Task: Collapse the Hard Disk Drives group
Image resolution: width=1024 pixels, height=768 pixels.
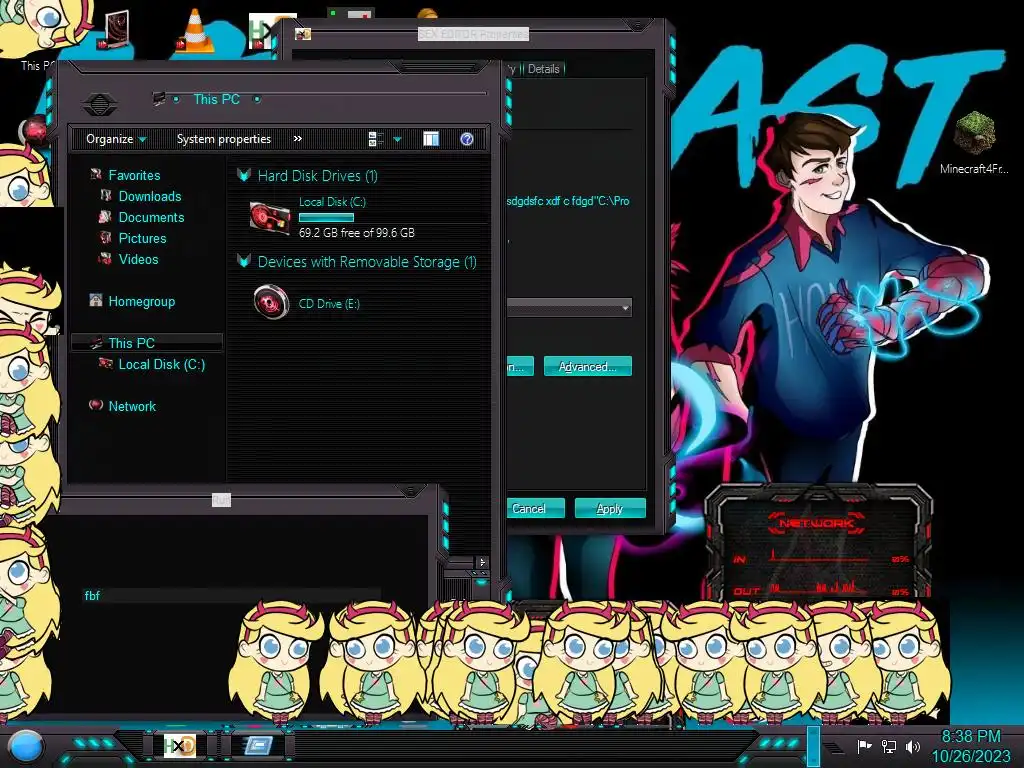Action: point(244,175)
